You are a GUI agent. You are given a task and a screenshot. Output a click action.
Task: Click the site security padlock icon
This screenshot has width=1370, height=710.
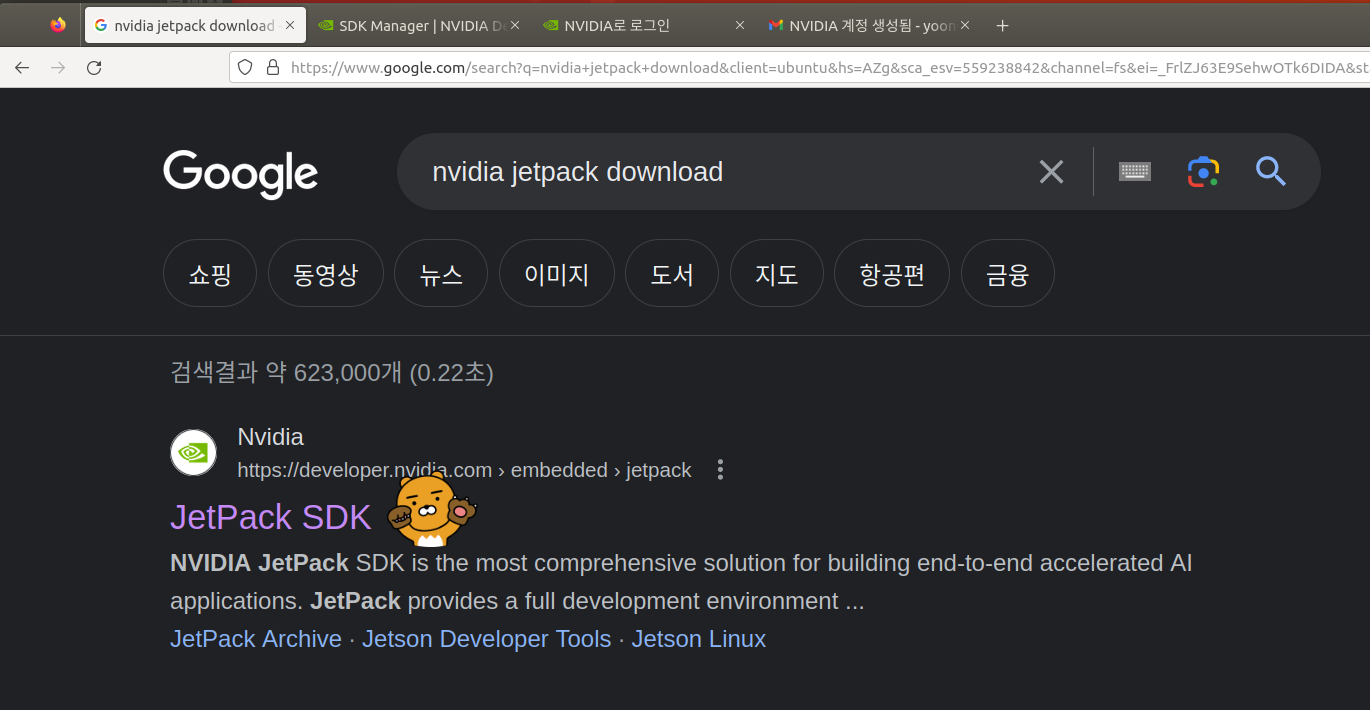pos(272,67)
